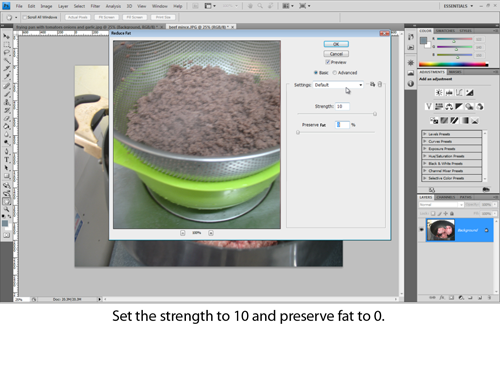Viewport: 500px width, 377px height.
Task: Click the save settings icon beside Default
Action: (x=372, y=85)
